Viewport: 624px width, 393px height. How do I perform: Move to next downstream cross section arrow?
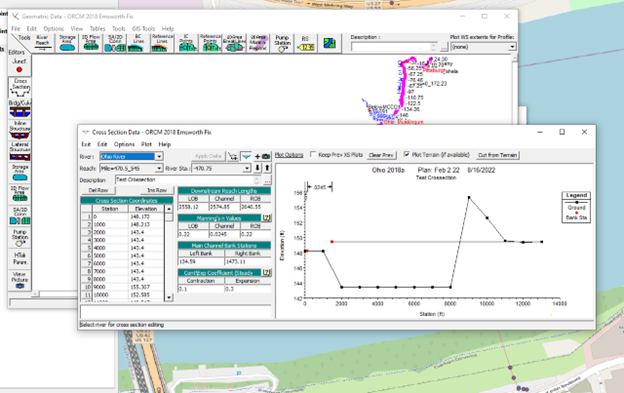(x=257, y=168)
